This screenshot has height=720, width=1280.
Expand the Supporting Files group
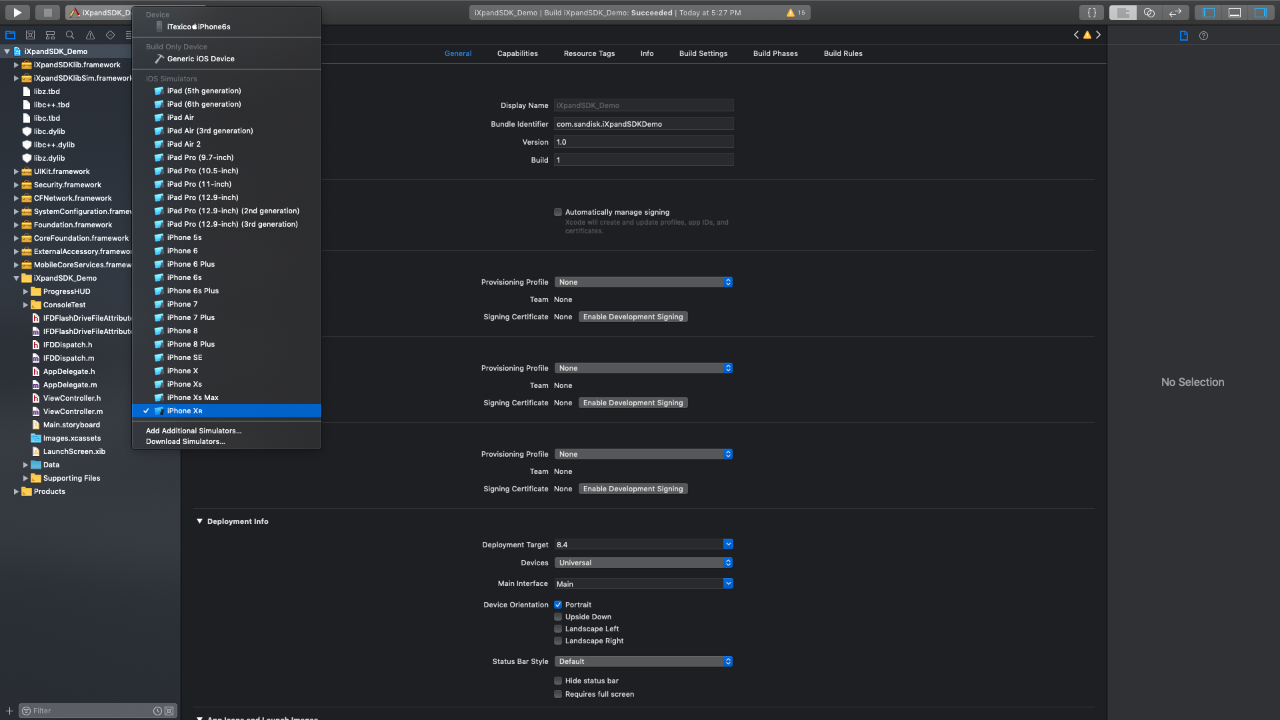(x=26, y=478)
